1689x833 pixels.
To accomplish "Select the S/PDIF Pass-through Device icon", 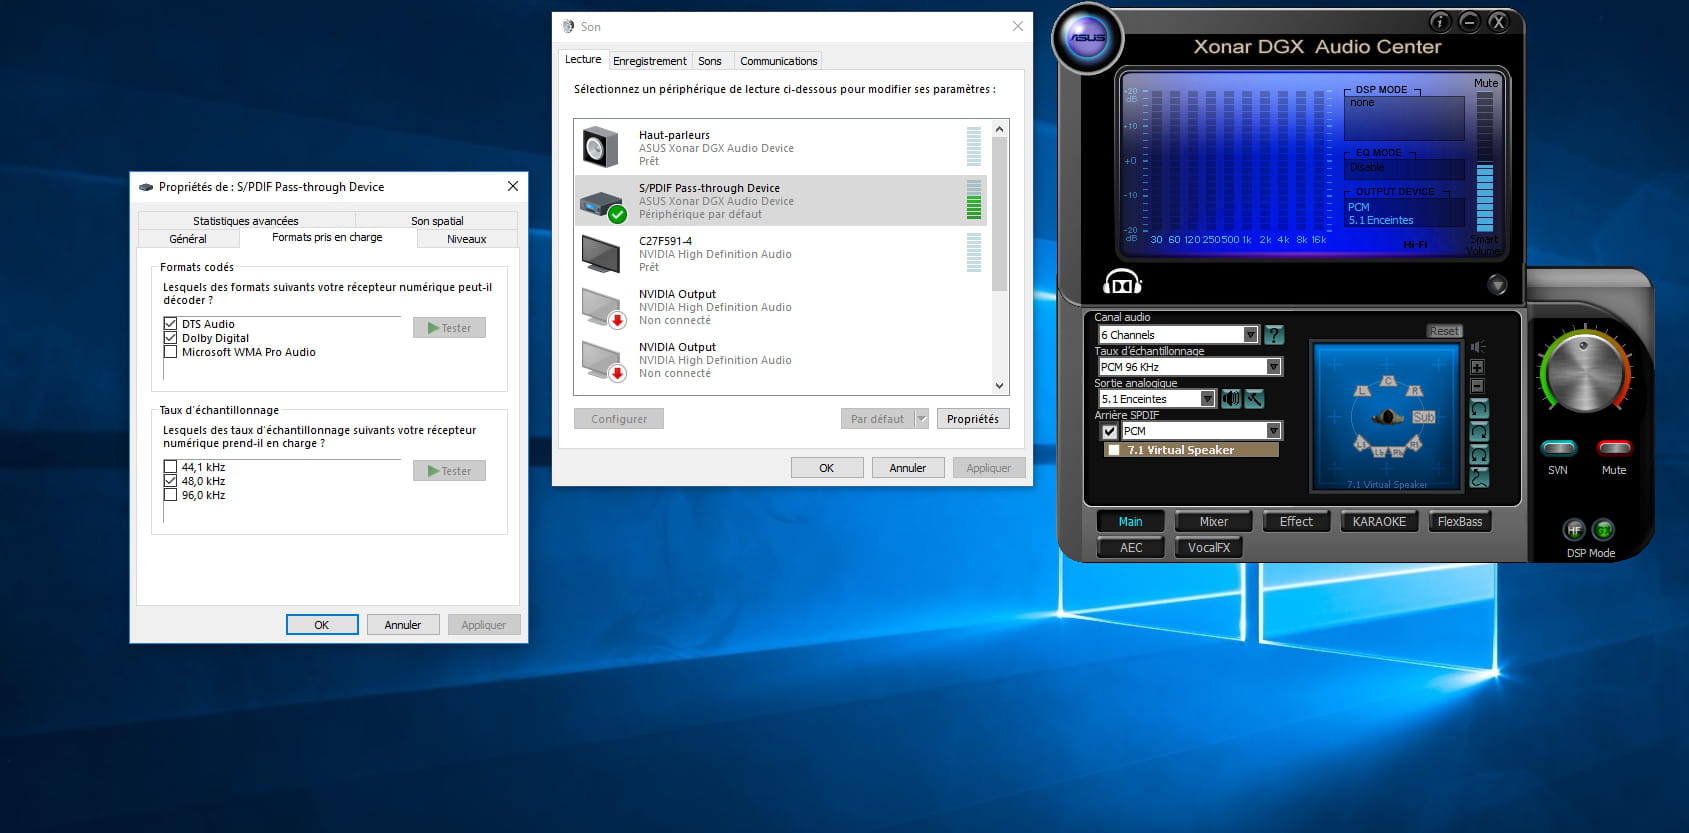I will click(x=602, y=206).
